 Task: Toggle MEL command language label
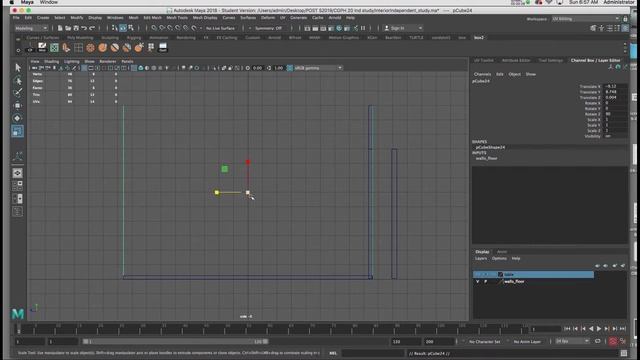point(333,353)
